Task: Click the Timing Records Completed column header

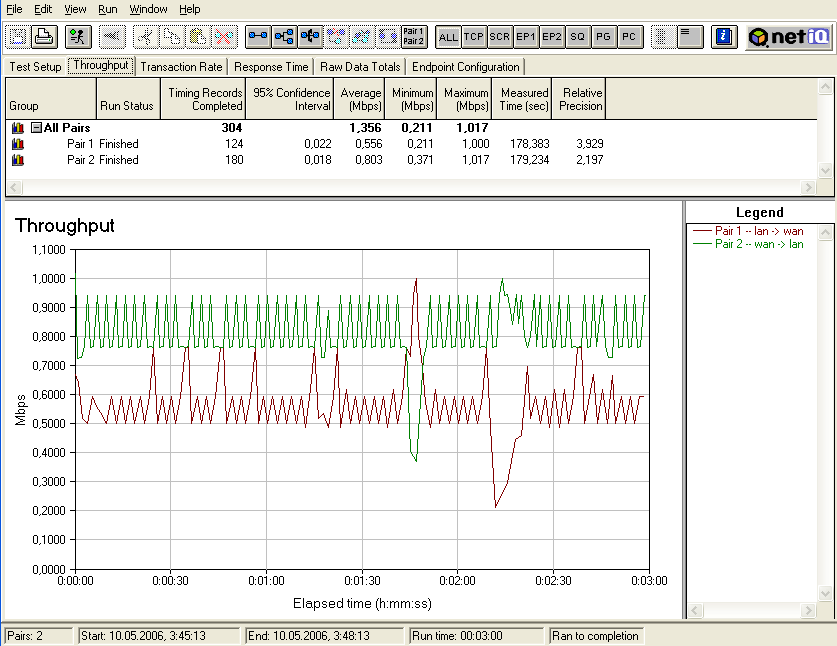Action: click(x=204, y=99)
